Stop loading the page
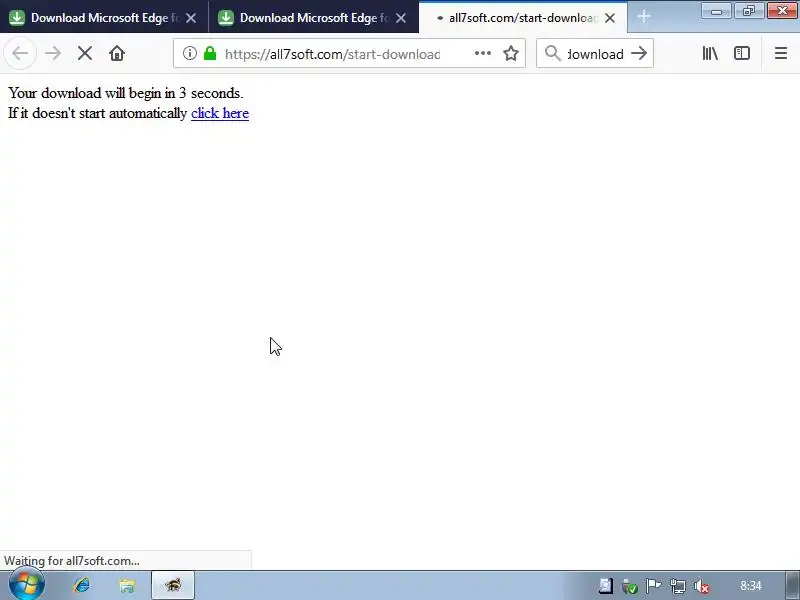 [85, 53]
